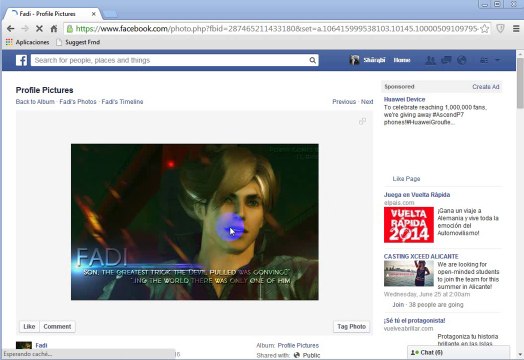Image resolution: width=524 pixels, height=360 pixels.
Task: Click Back to Album link
Action: click(x=35, y=102)
